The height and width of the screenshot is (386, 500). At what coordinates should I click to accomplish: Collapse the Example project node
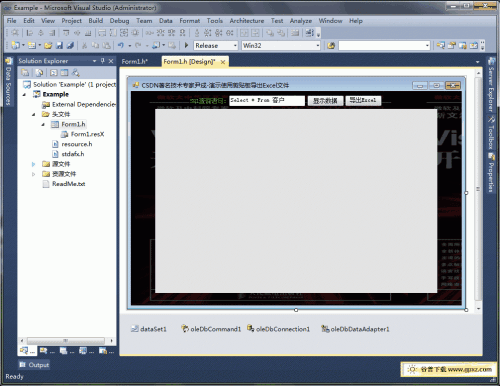point(24,95)
